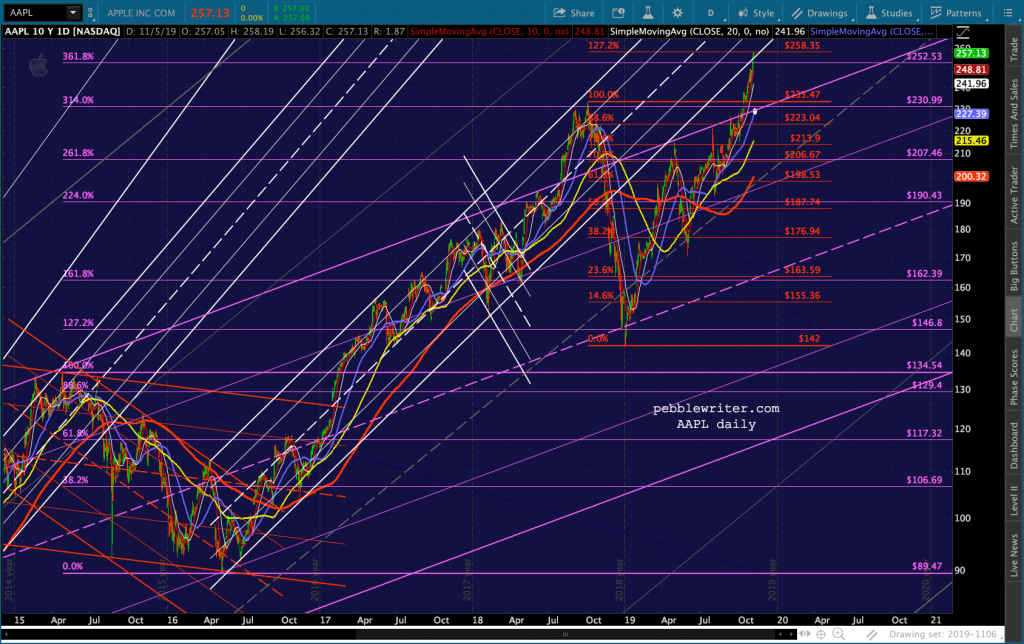Image resolution: width=1024 pixels, height=644 pixels.
Task: Click the $258.35 Fibonacci extension label
Action: [802, 45]
